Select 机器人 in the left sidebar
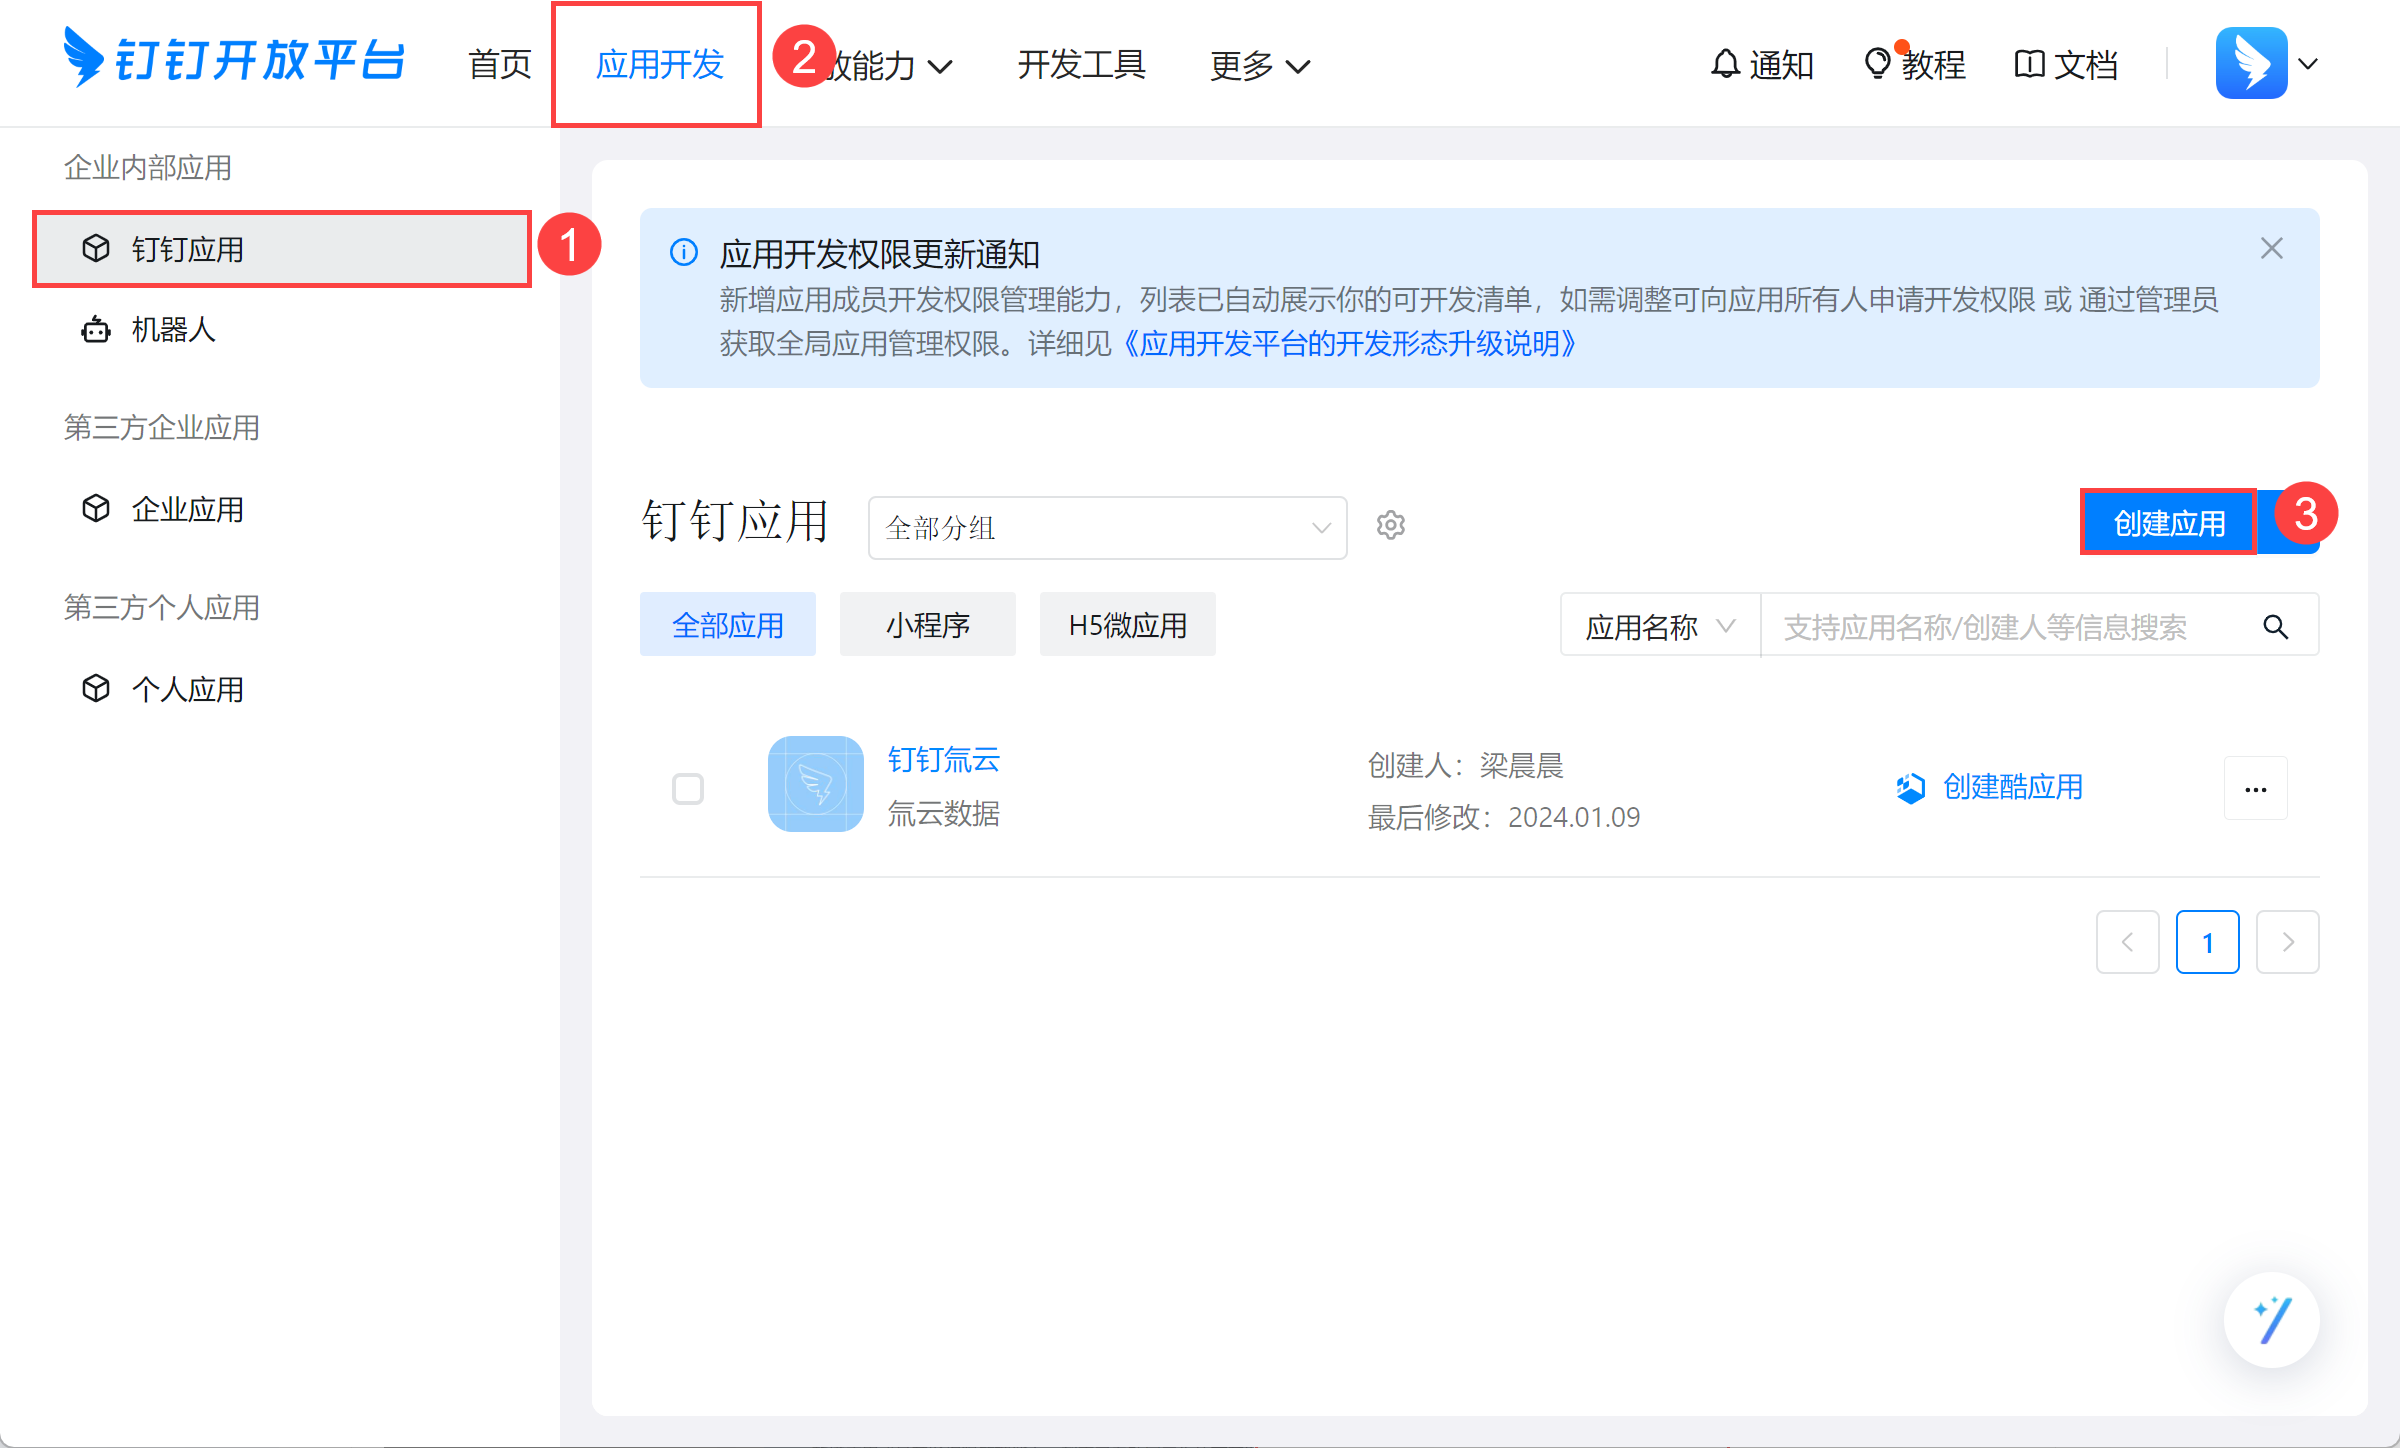Viewport: 2400px width, 1448px height. 173,329
